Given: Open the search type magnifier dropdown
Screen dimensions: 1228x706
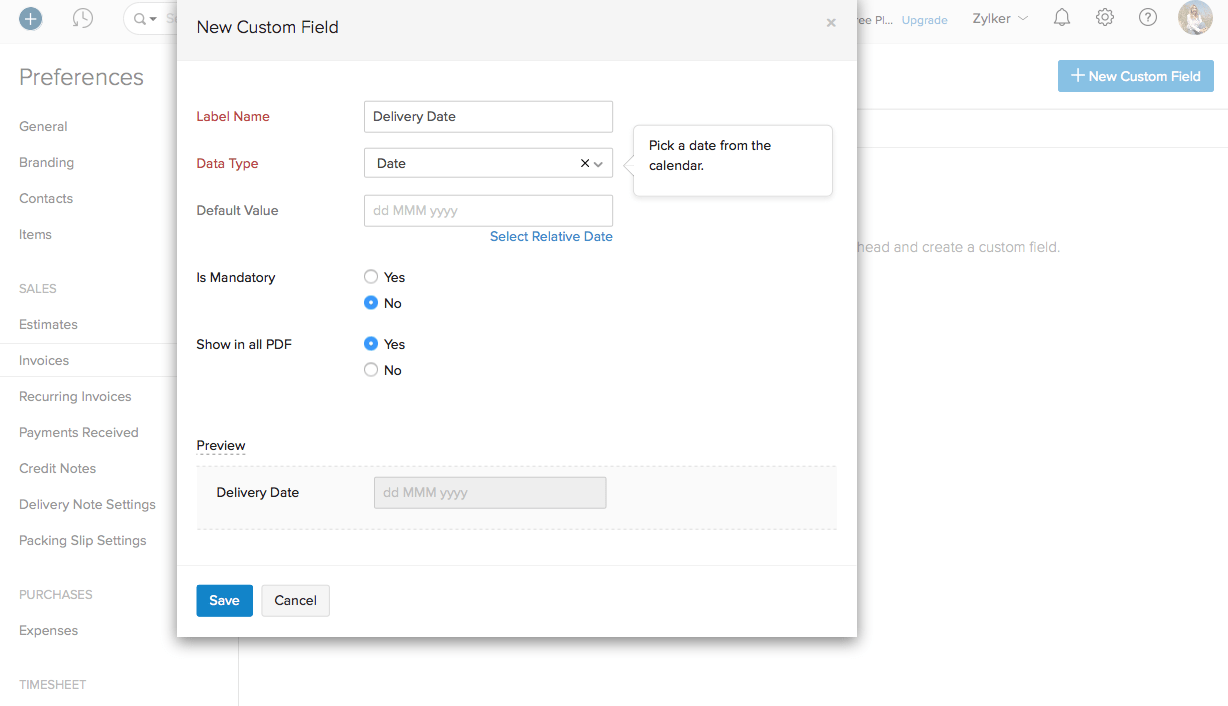Looking at the screenshot, I should 145,19.
